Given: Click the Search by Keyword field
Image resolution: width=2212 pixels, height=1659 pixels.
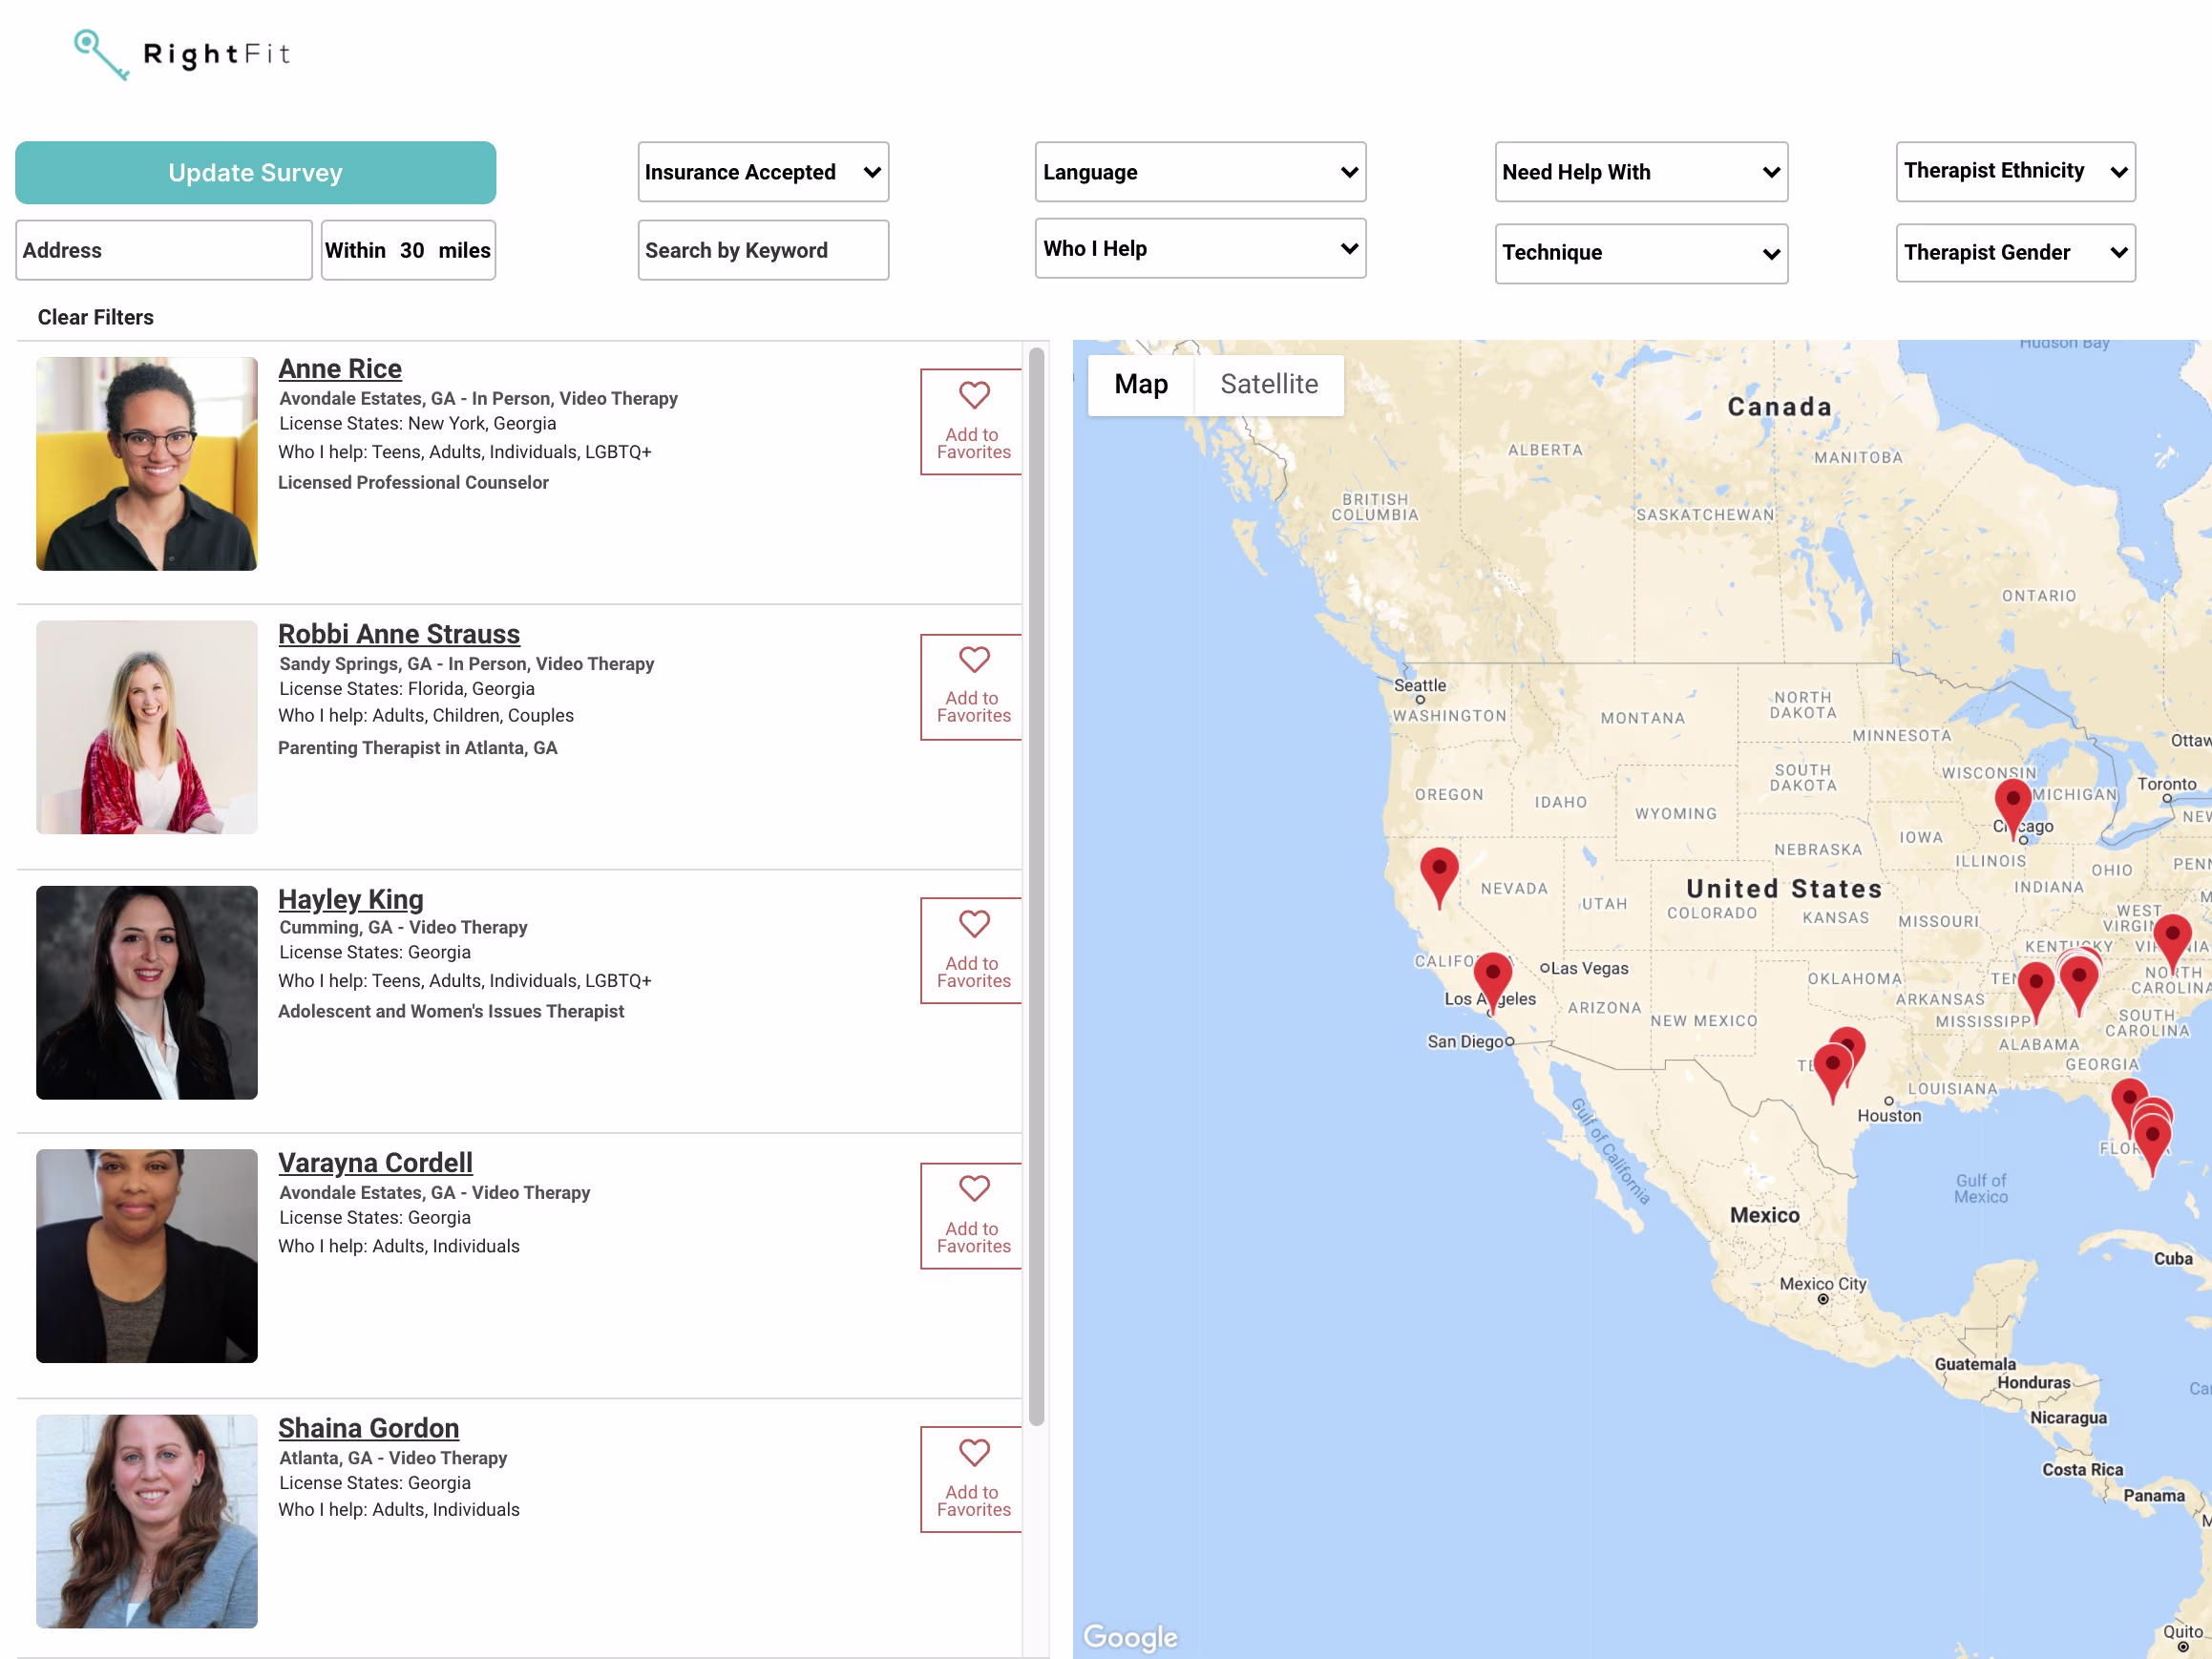Looking at the screenshot, I should 763,250.
